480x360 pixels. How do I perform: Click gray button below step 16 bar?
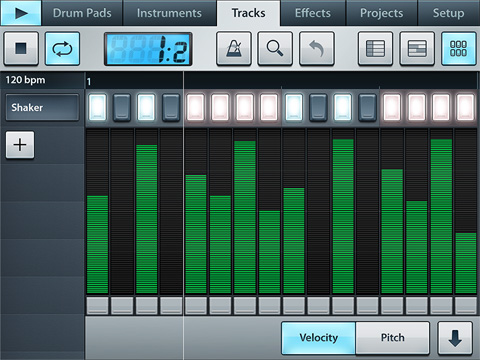(x=466, y=306)
